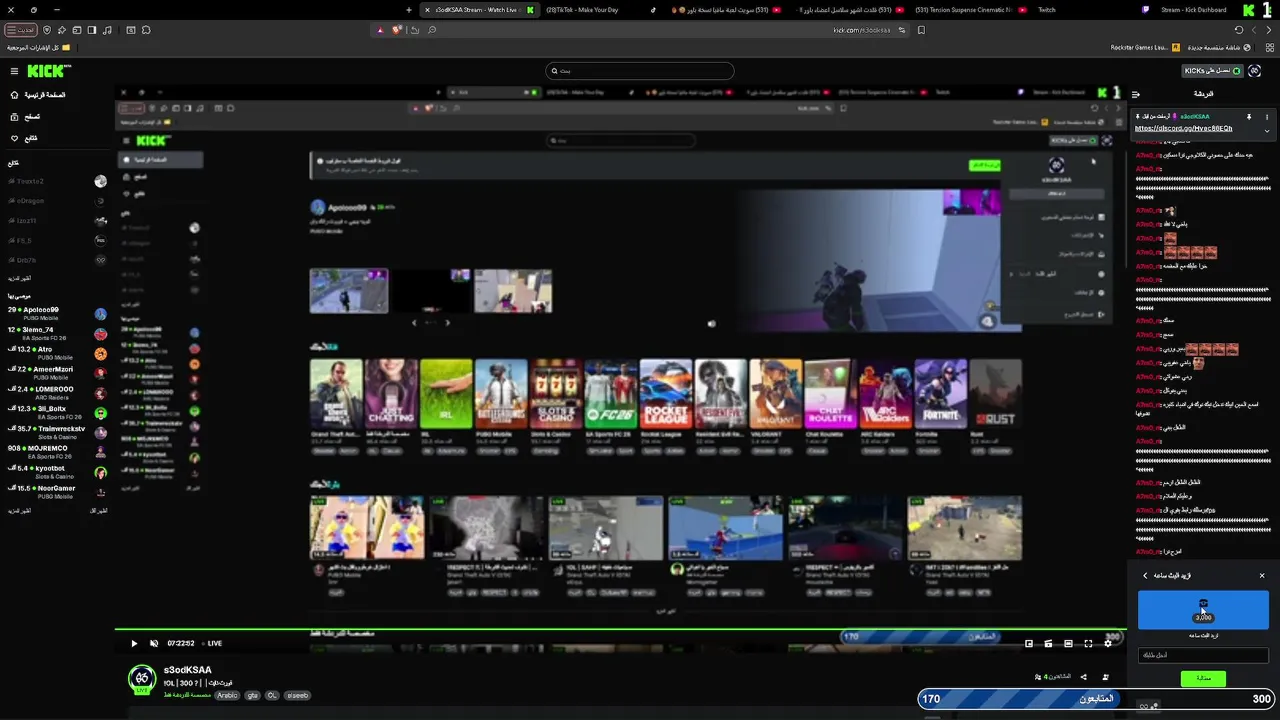Click the shield icon in browser toolbar
Screen dimensions: 1280x720
[47, 30]
